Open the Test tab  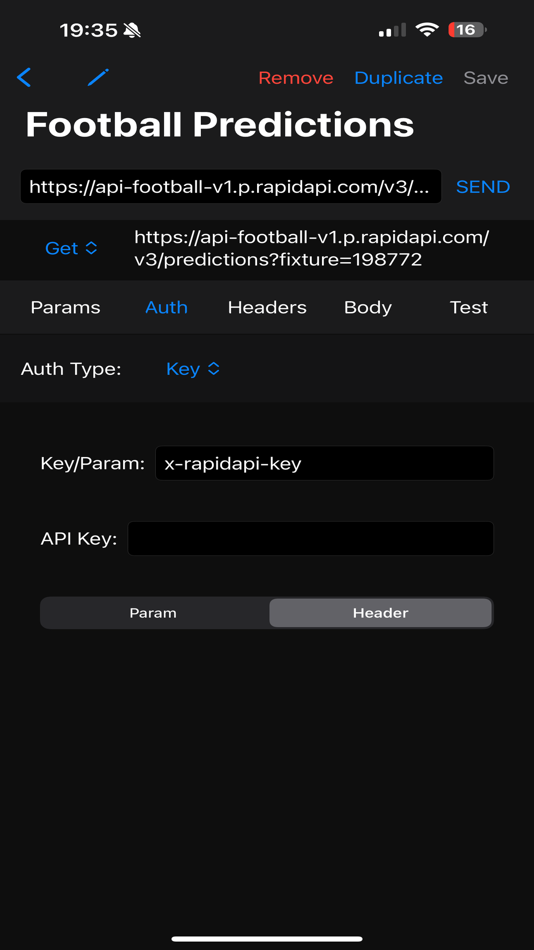[469, 307]
